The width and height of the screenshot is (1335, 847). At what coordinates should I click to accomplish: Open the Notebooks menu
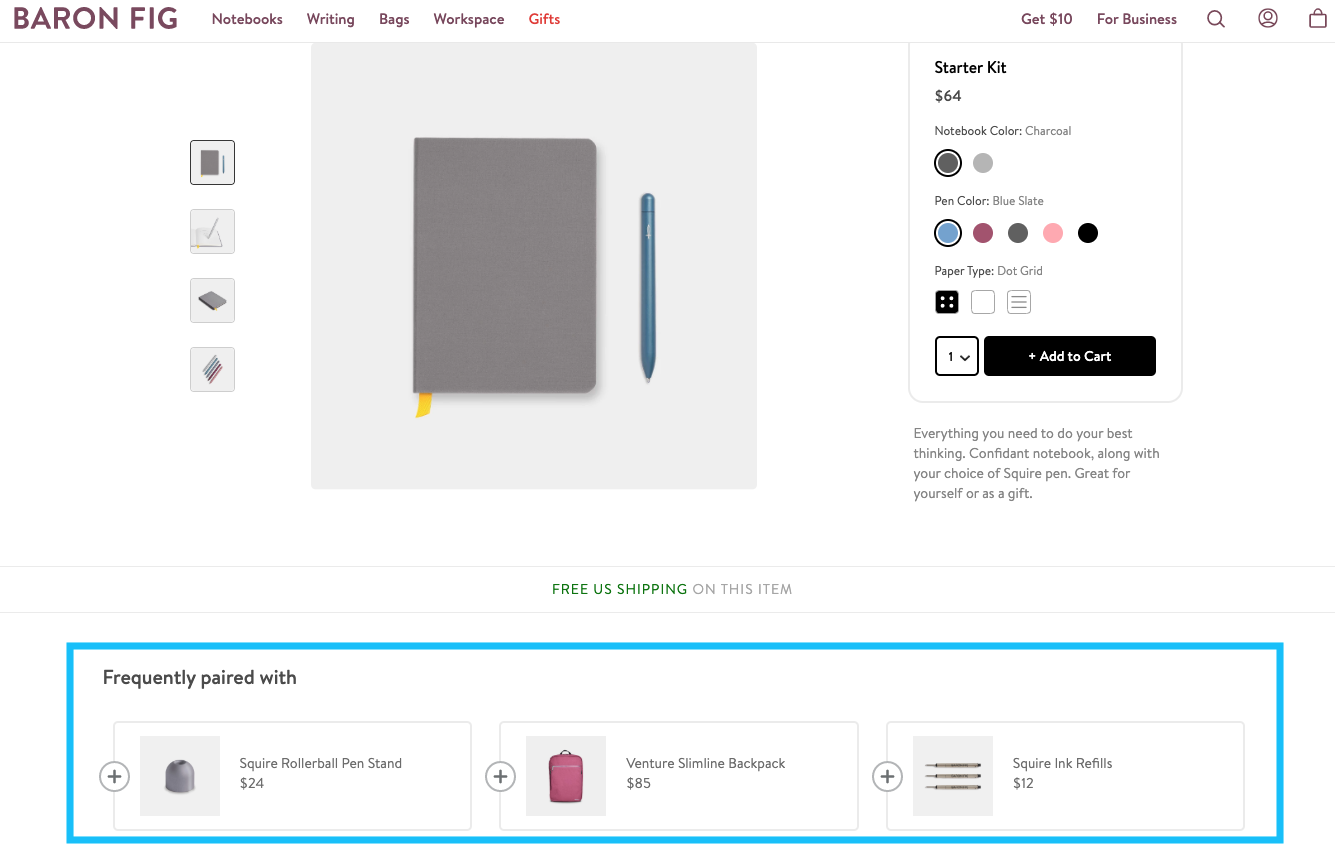pos(247,19)
